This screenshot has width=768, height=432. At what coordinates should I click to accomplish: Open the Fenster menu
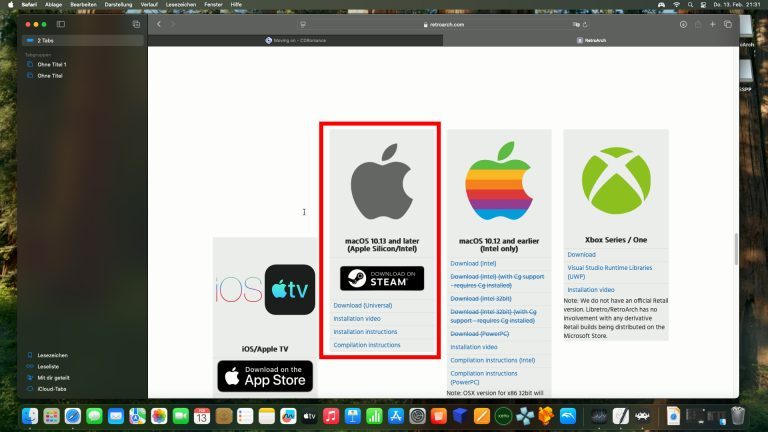(x=213, y=4)
